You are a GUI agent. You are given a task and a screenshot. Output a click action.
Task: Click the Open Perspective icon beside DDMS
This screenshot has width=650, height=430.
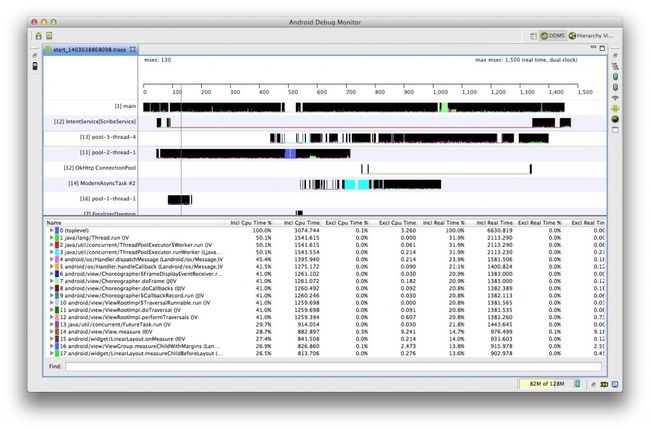click(534, 36)
